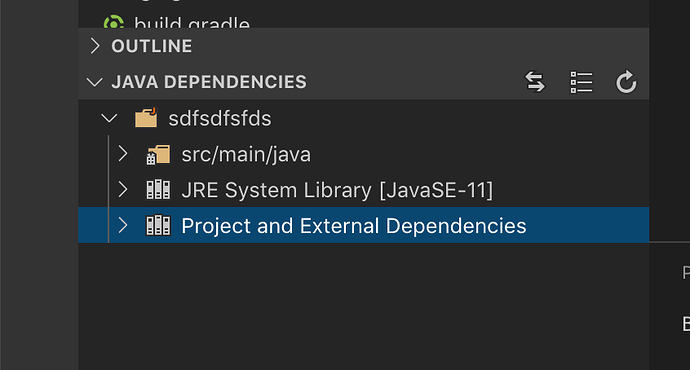Click the green Gradle icon beside build.gradle
This screenshot has width=690, height=370.
coord(114,22)
